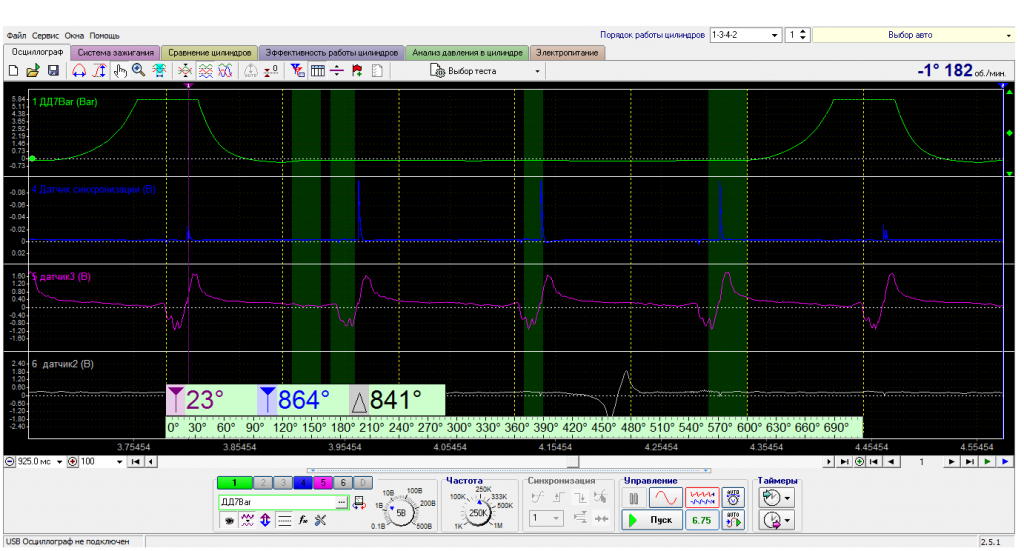Toggle channel 6 button
Viewport: 1024px width, 551px height.
click(343, 483)
